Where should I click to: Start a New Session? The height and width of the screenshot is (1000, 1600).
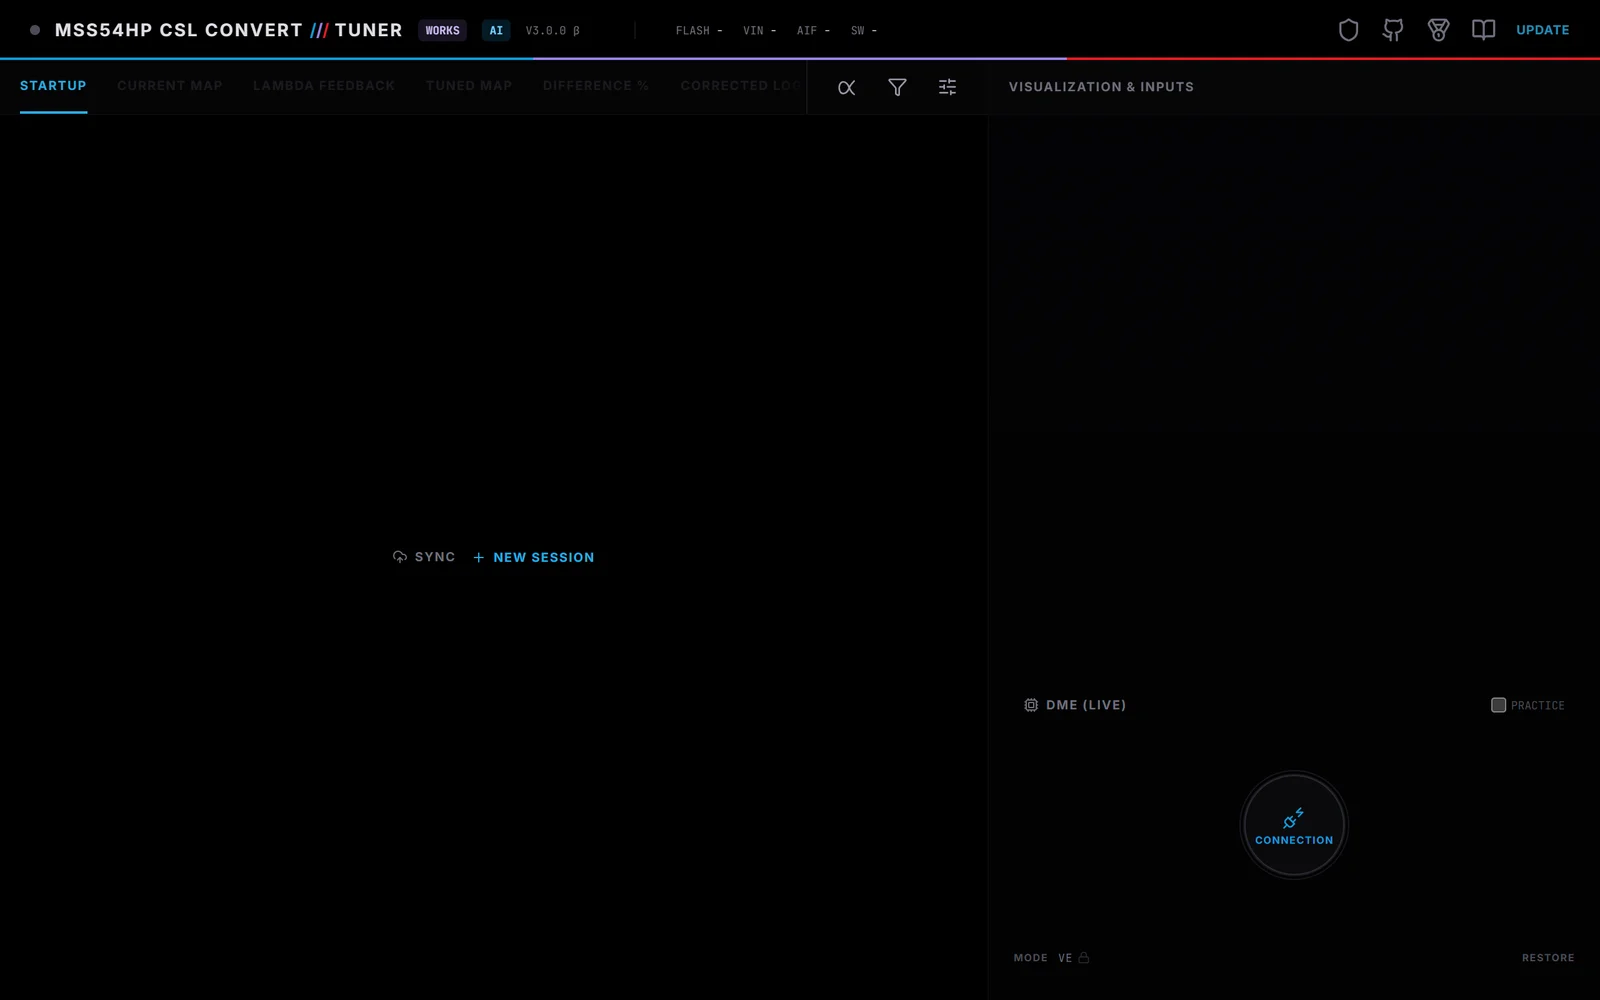[533, 557]
